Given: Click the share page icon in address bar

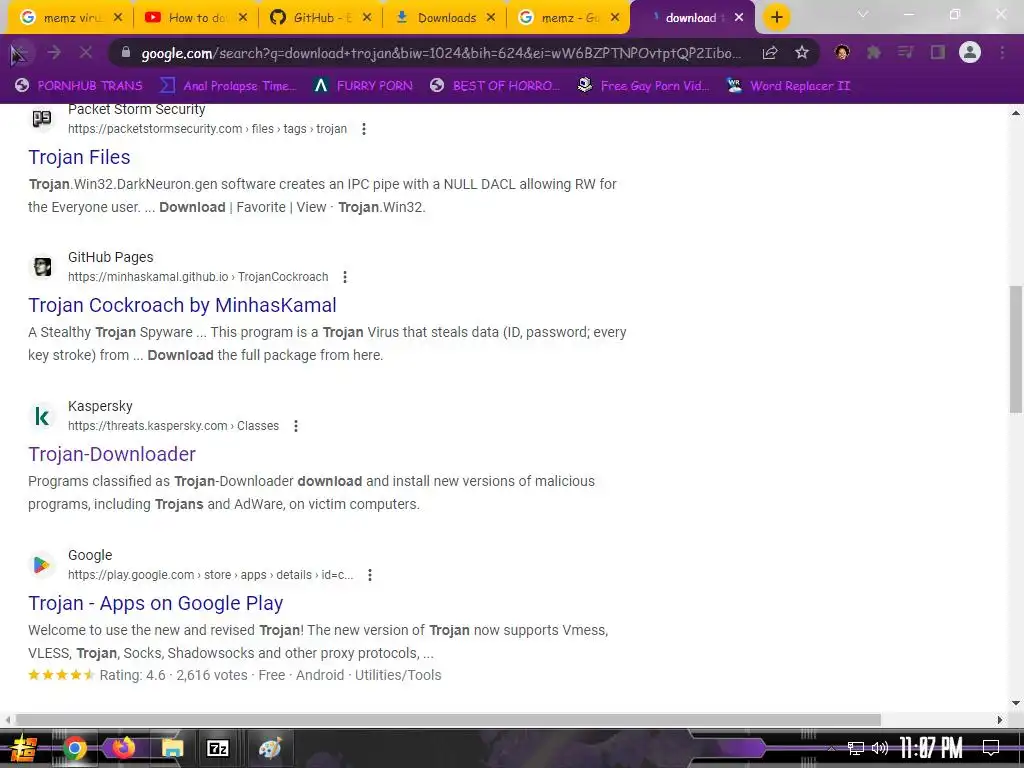Looking at the screenshot, I should [x=770, y=53].
